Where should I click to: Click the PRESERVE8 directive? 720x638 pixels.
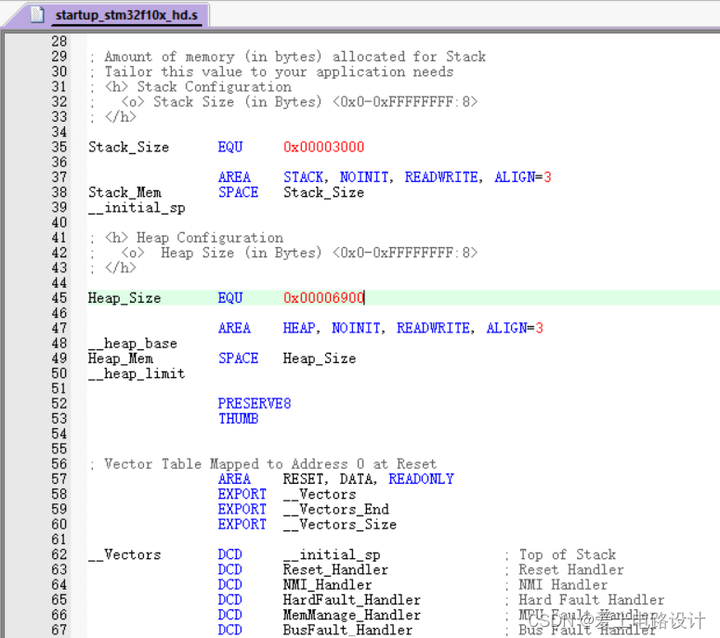tap(254, 403)
